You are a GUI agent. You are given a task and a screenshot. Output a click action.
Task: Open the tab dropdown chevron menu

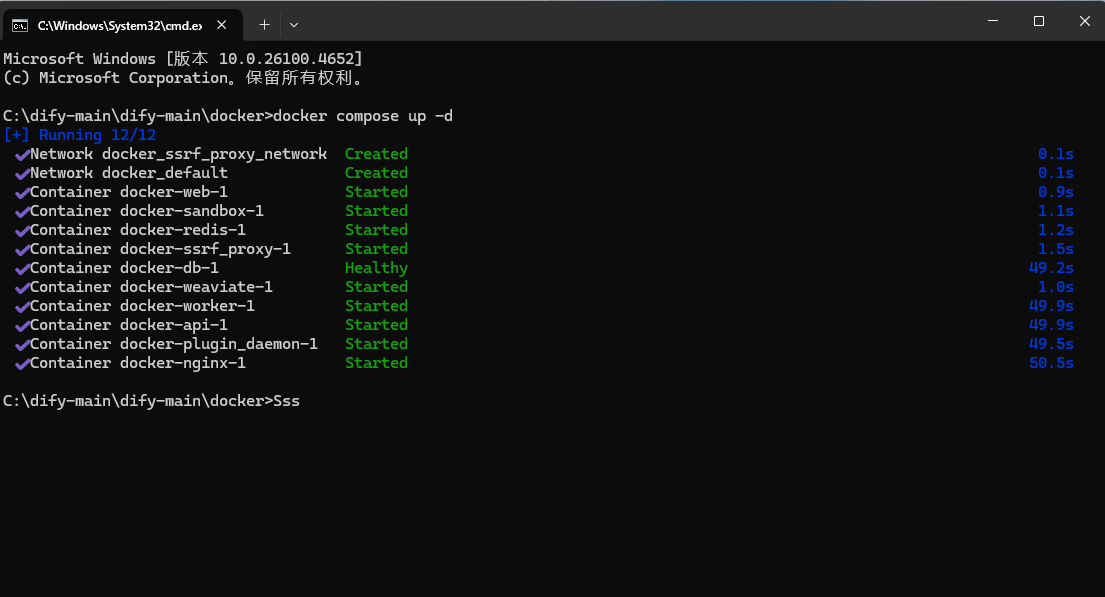[292, 24]
